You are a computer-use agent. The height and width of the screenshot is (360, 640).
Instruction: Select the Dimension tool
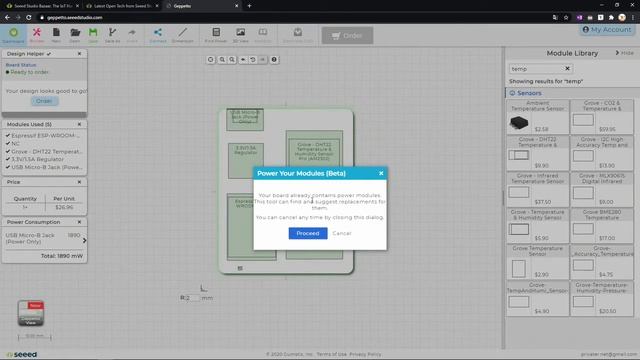(x=182, y=35)
